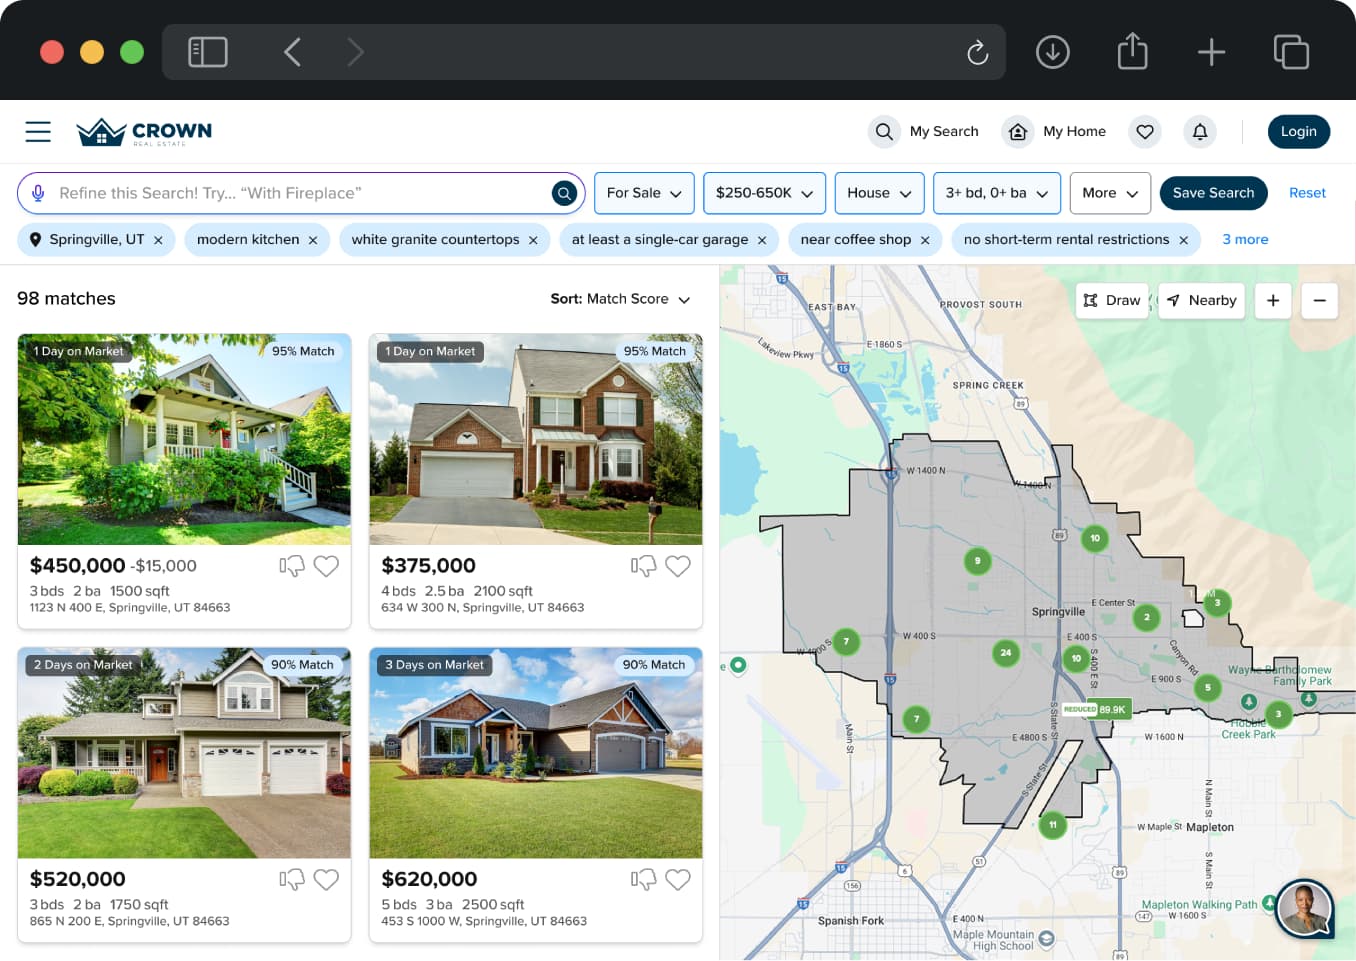The width and height of the screenshot is (1356, 961).
Task: Click the My Home house icon
Action: coord(1018,131)
